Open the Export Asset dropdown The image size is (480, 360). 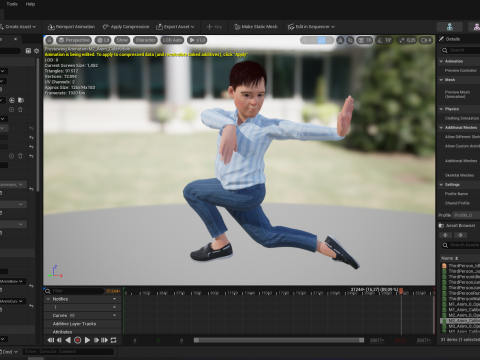click(x=175, y=27)
